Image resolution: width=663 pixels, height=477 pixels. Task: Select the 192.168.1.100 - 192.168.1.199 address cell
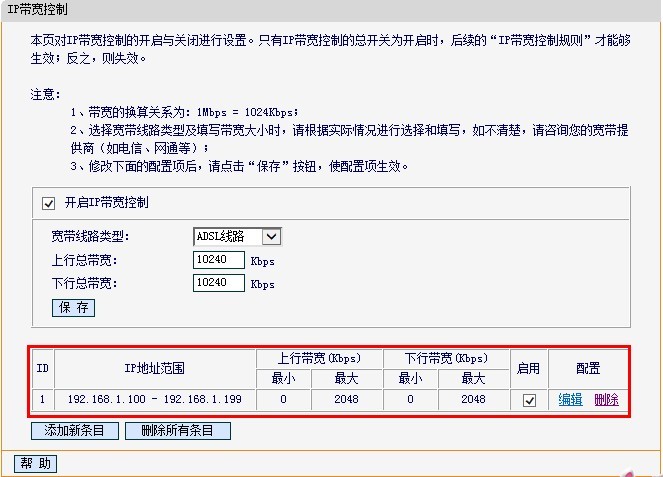click(x=154, y=400)
